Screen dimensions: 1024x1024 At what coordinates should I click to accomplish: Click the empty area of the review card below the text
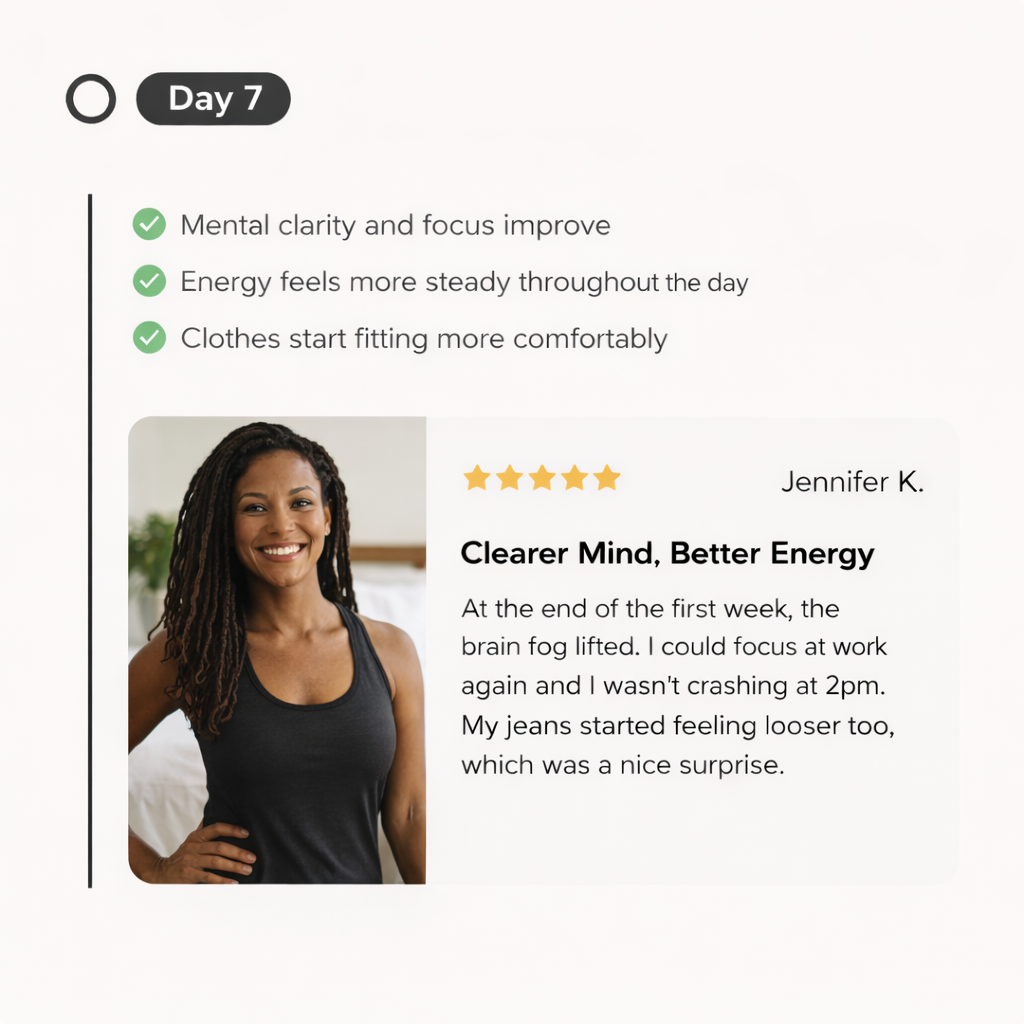point(692,833)
